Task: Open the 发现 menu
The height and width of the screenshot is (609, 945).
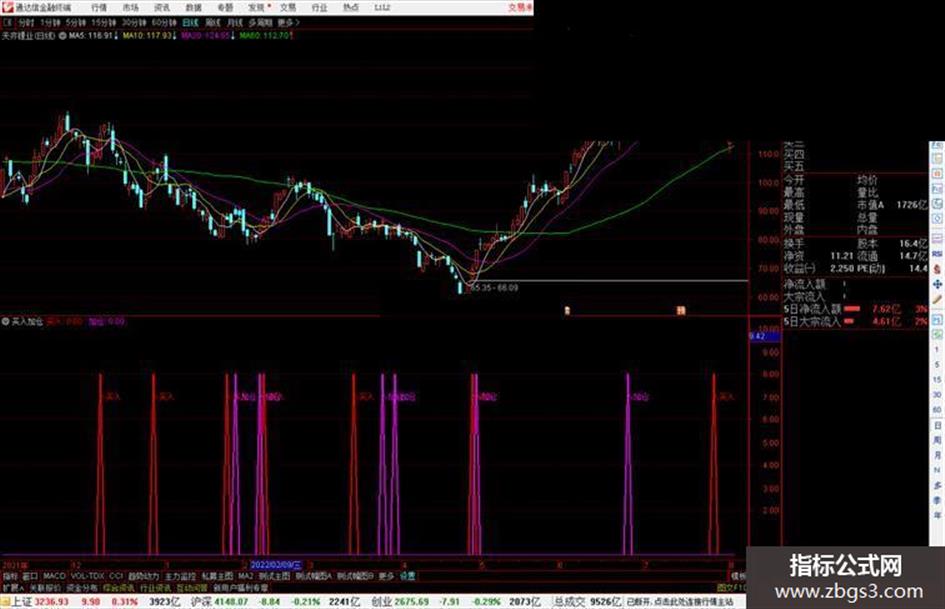Action: pyautogui.click(x=257, y=8)
